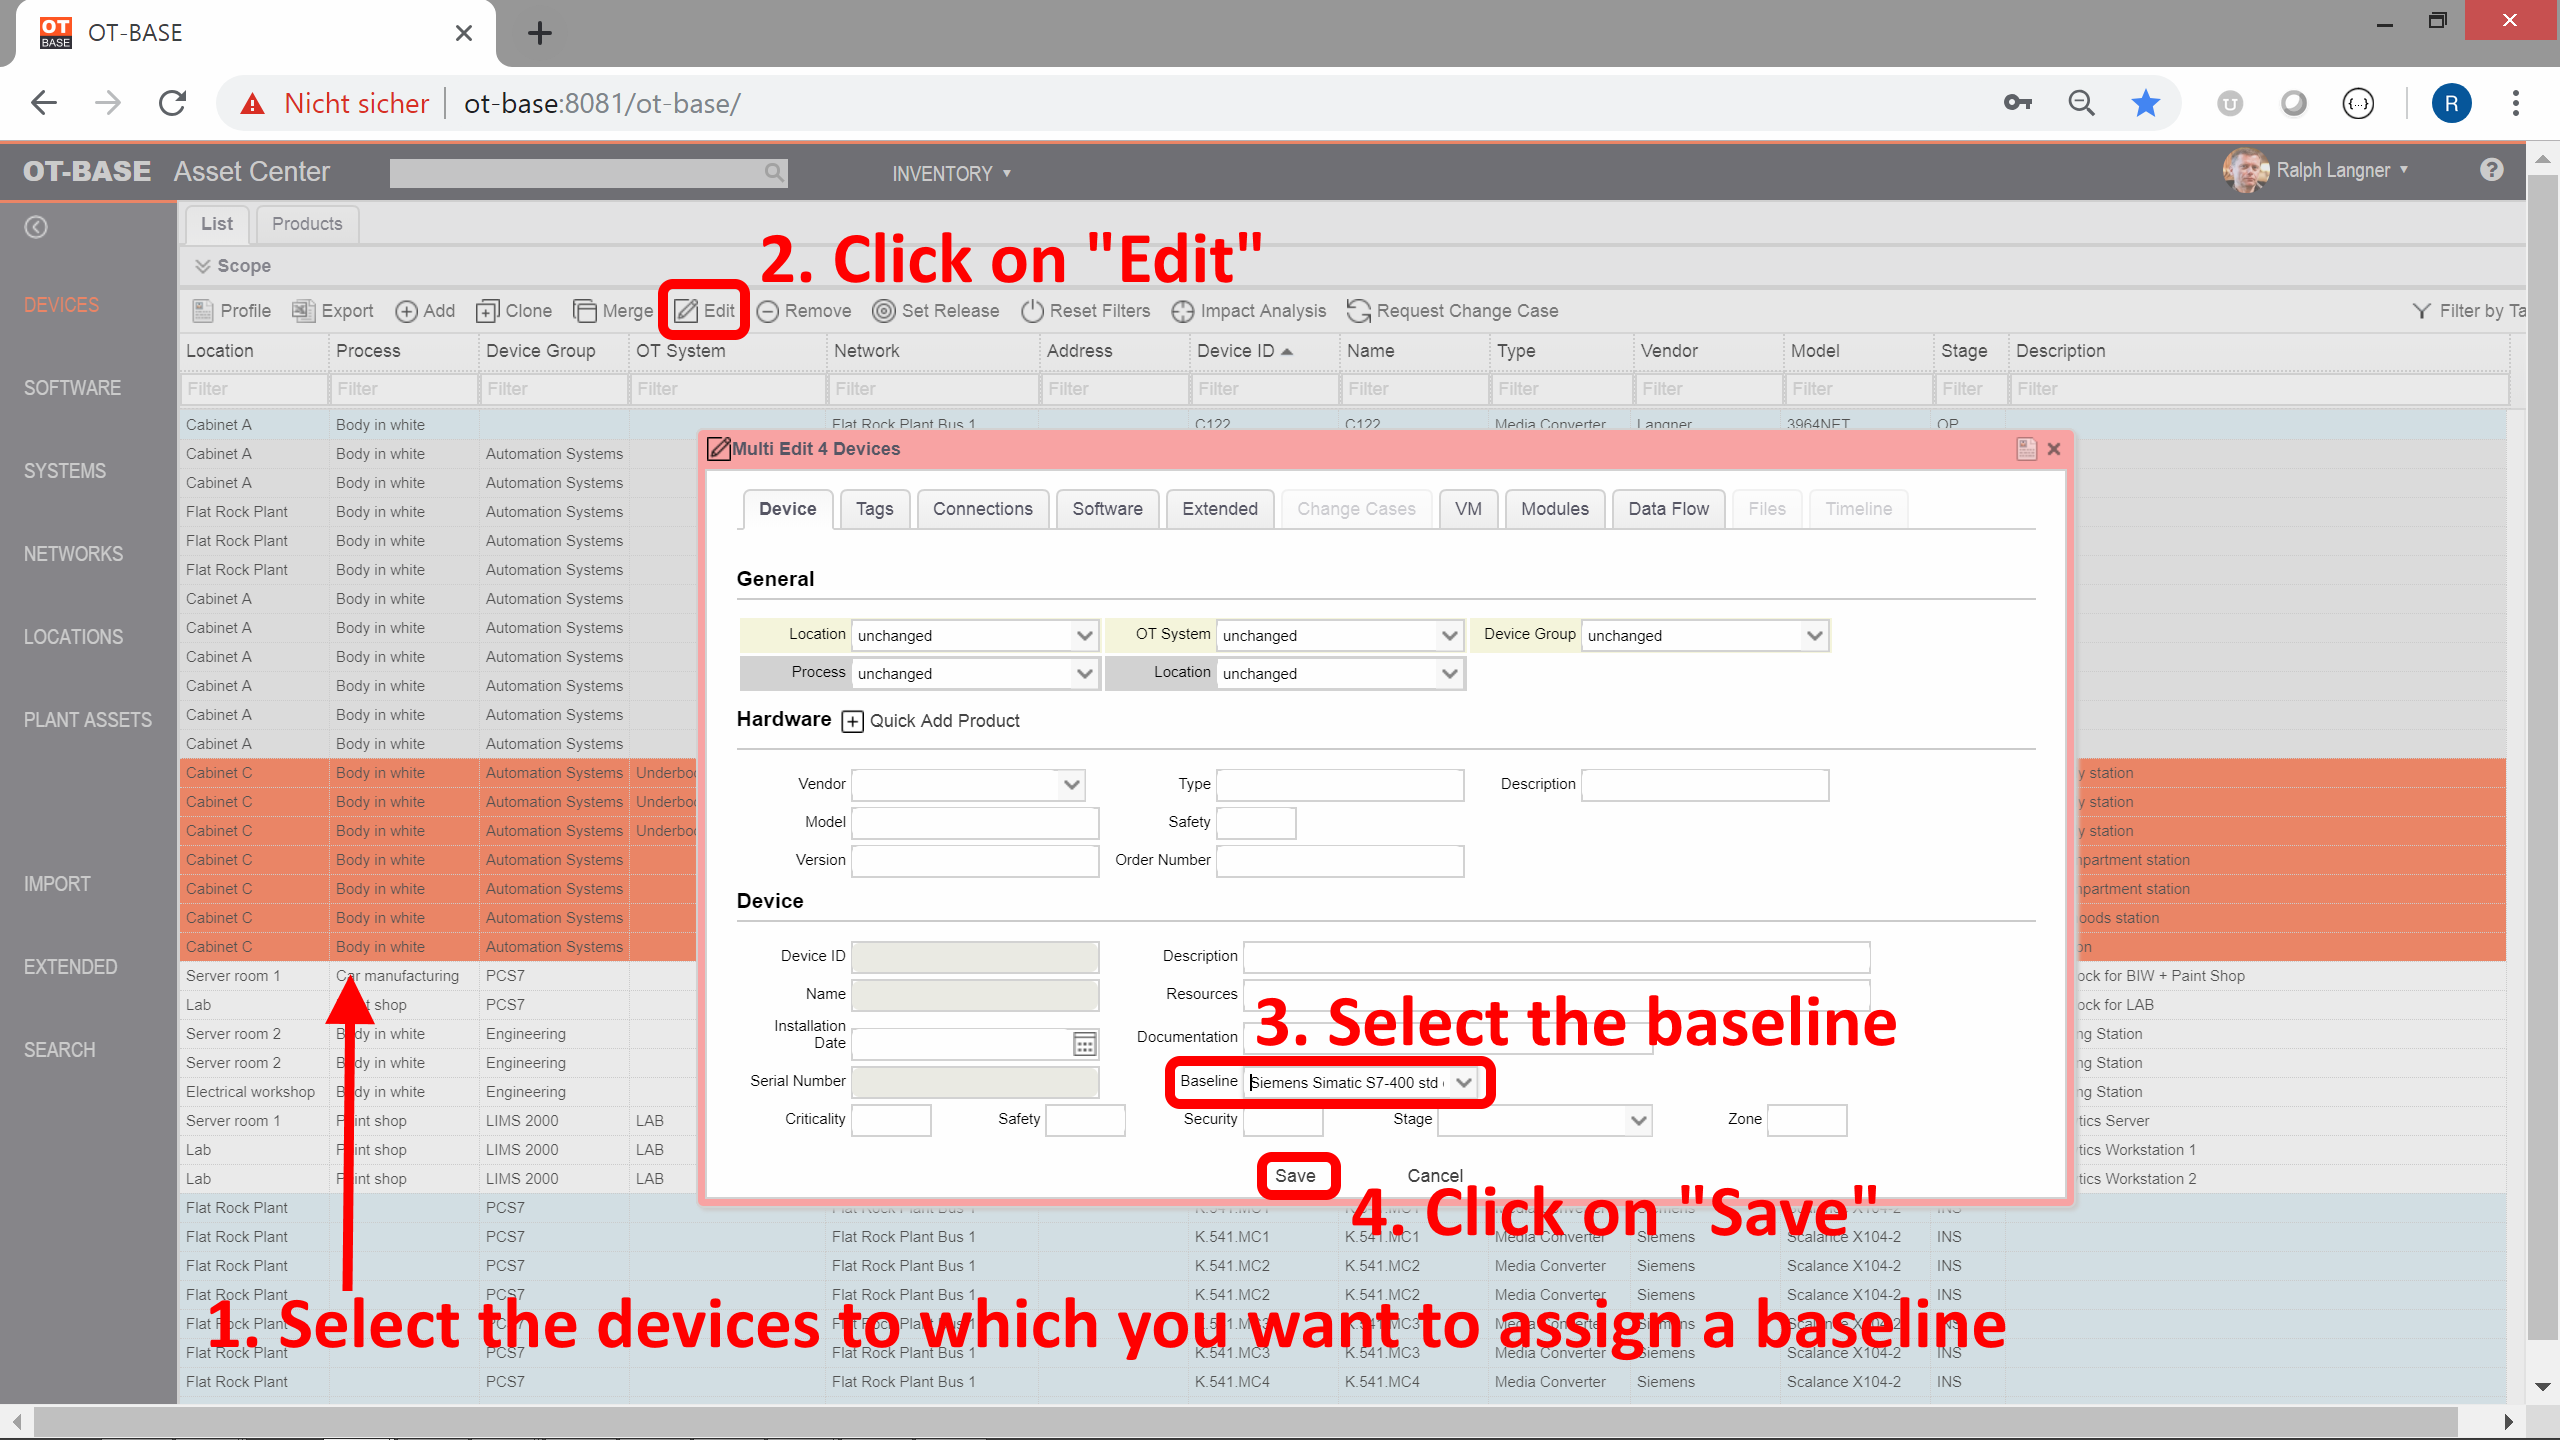Click the Profile toolbar icon
Image resolution: width=2560 pixels, height=1440 pixels.
203,311
